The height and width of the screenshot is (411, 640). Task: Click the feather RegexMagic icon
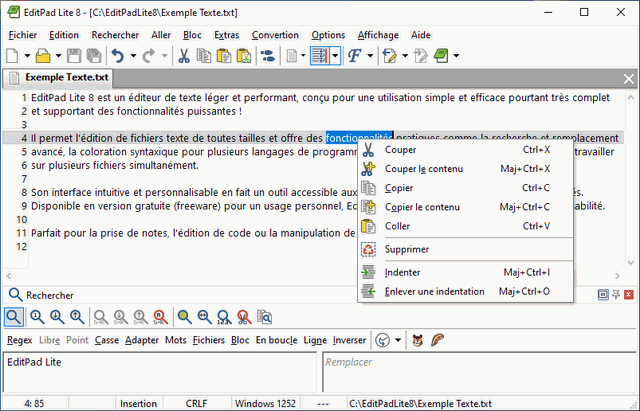pos(437,340)
